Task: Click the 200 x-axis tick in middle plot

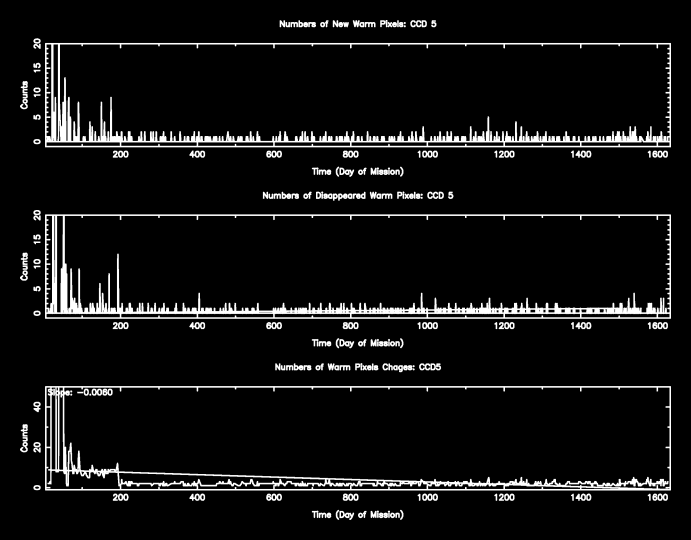Action: [121, 327]
